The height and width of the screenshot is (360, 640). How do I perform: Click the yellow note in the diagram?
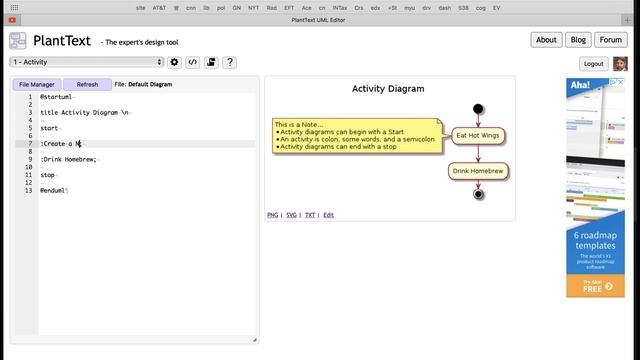point(357,136)
